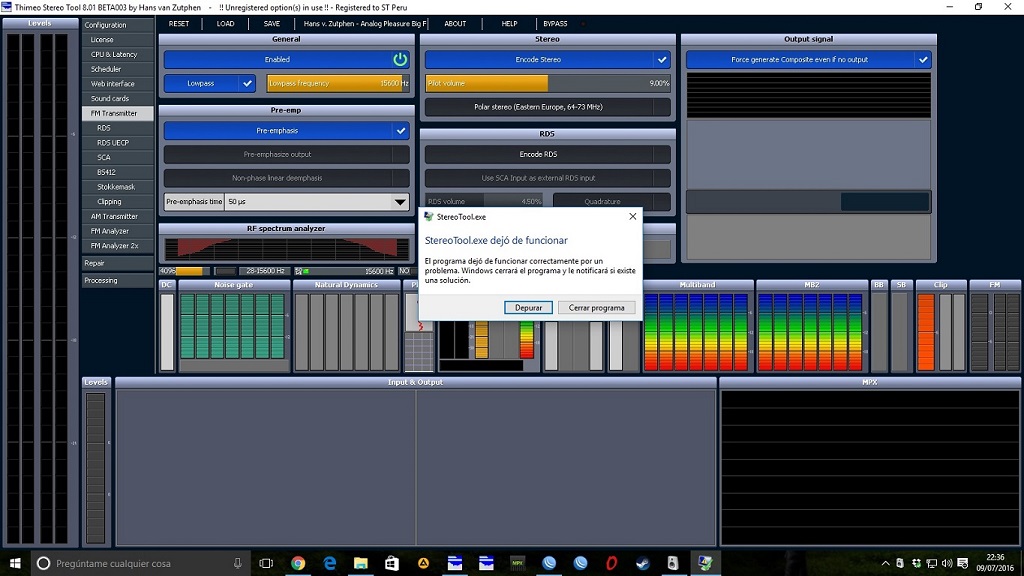This screenshot has width=1024, height=576.
Task: Click the volume icon in system tray
Action: point(947,563)
